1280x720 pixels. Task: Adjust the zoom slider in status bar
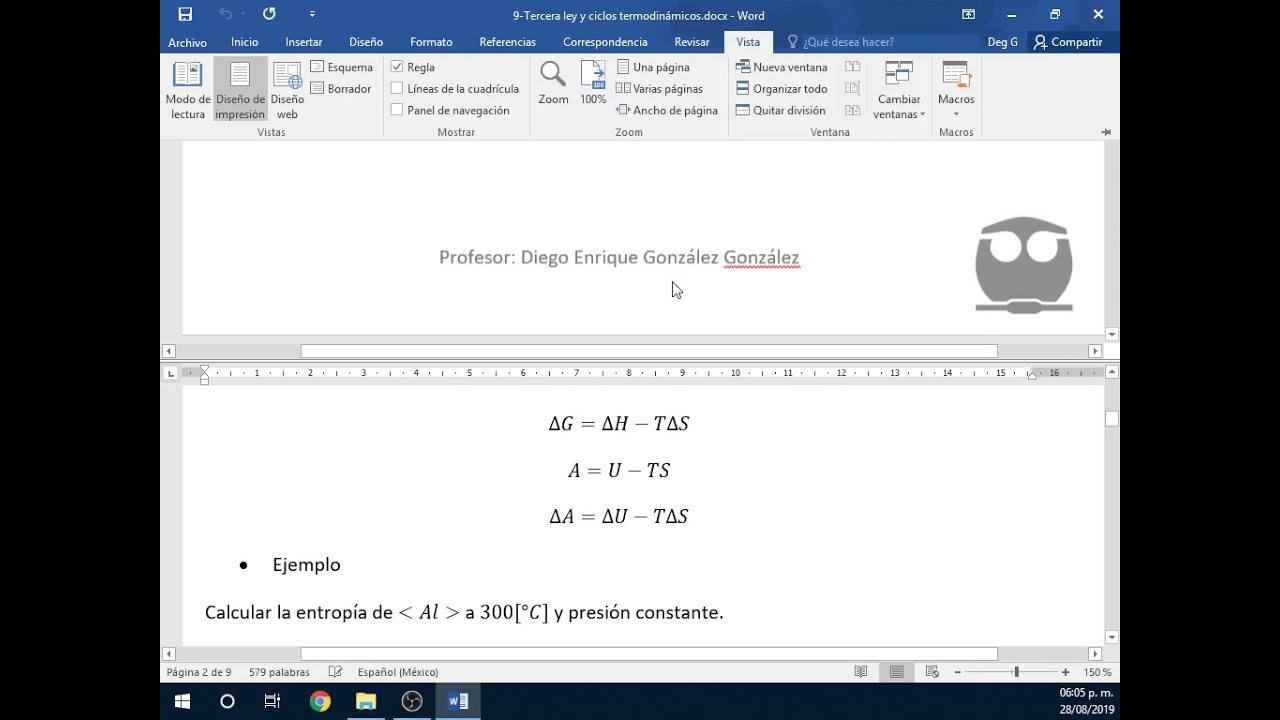pos(1016,672)
